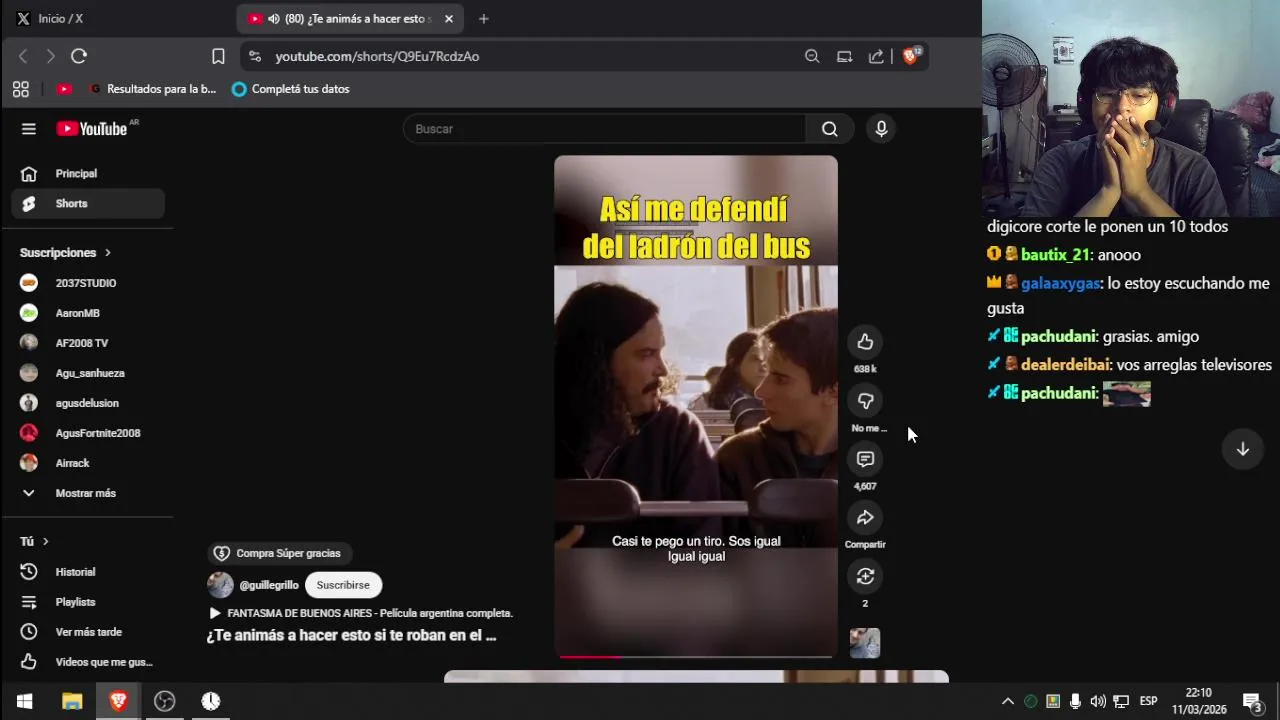Bookmark this page with bookmark icon

[x=218, y=56]
